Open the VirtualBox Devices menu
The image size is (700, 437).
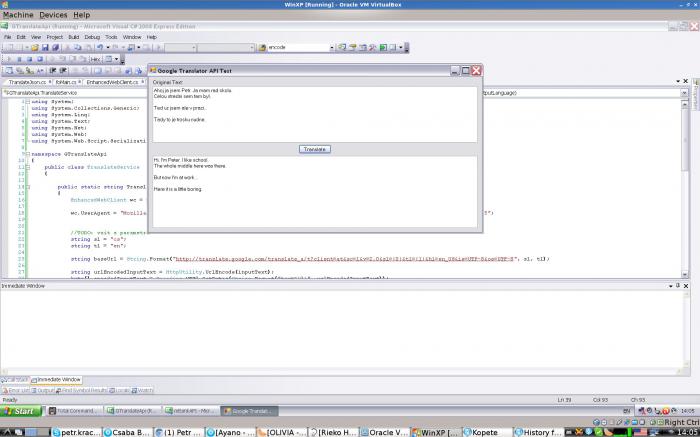coord(53,15)
